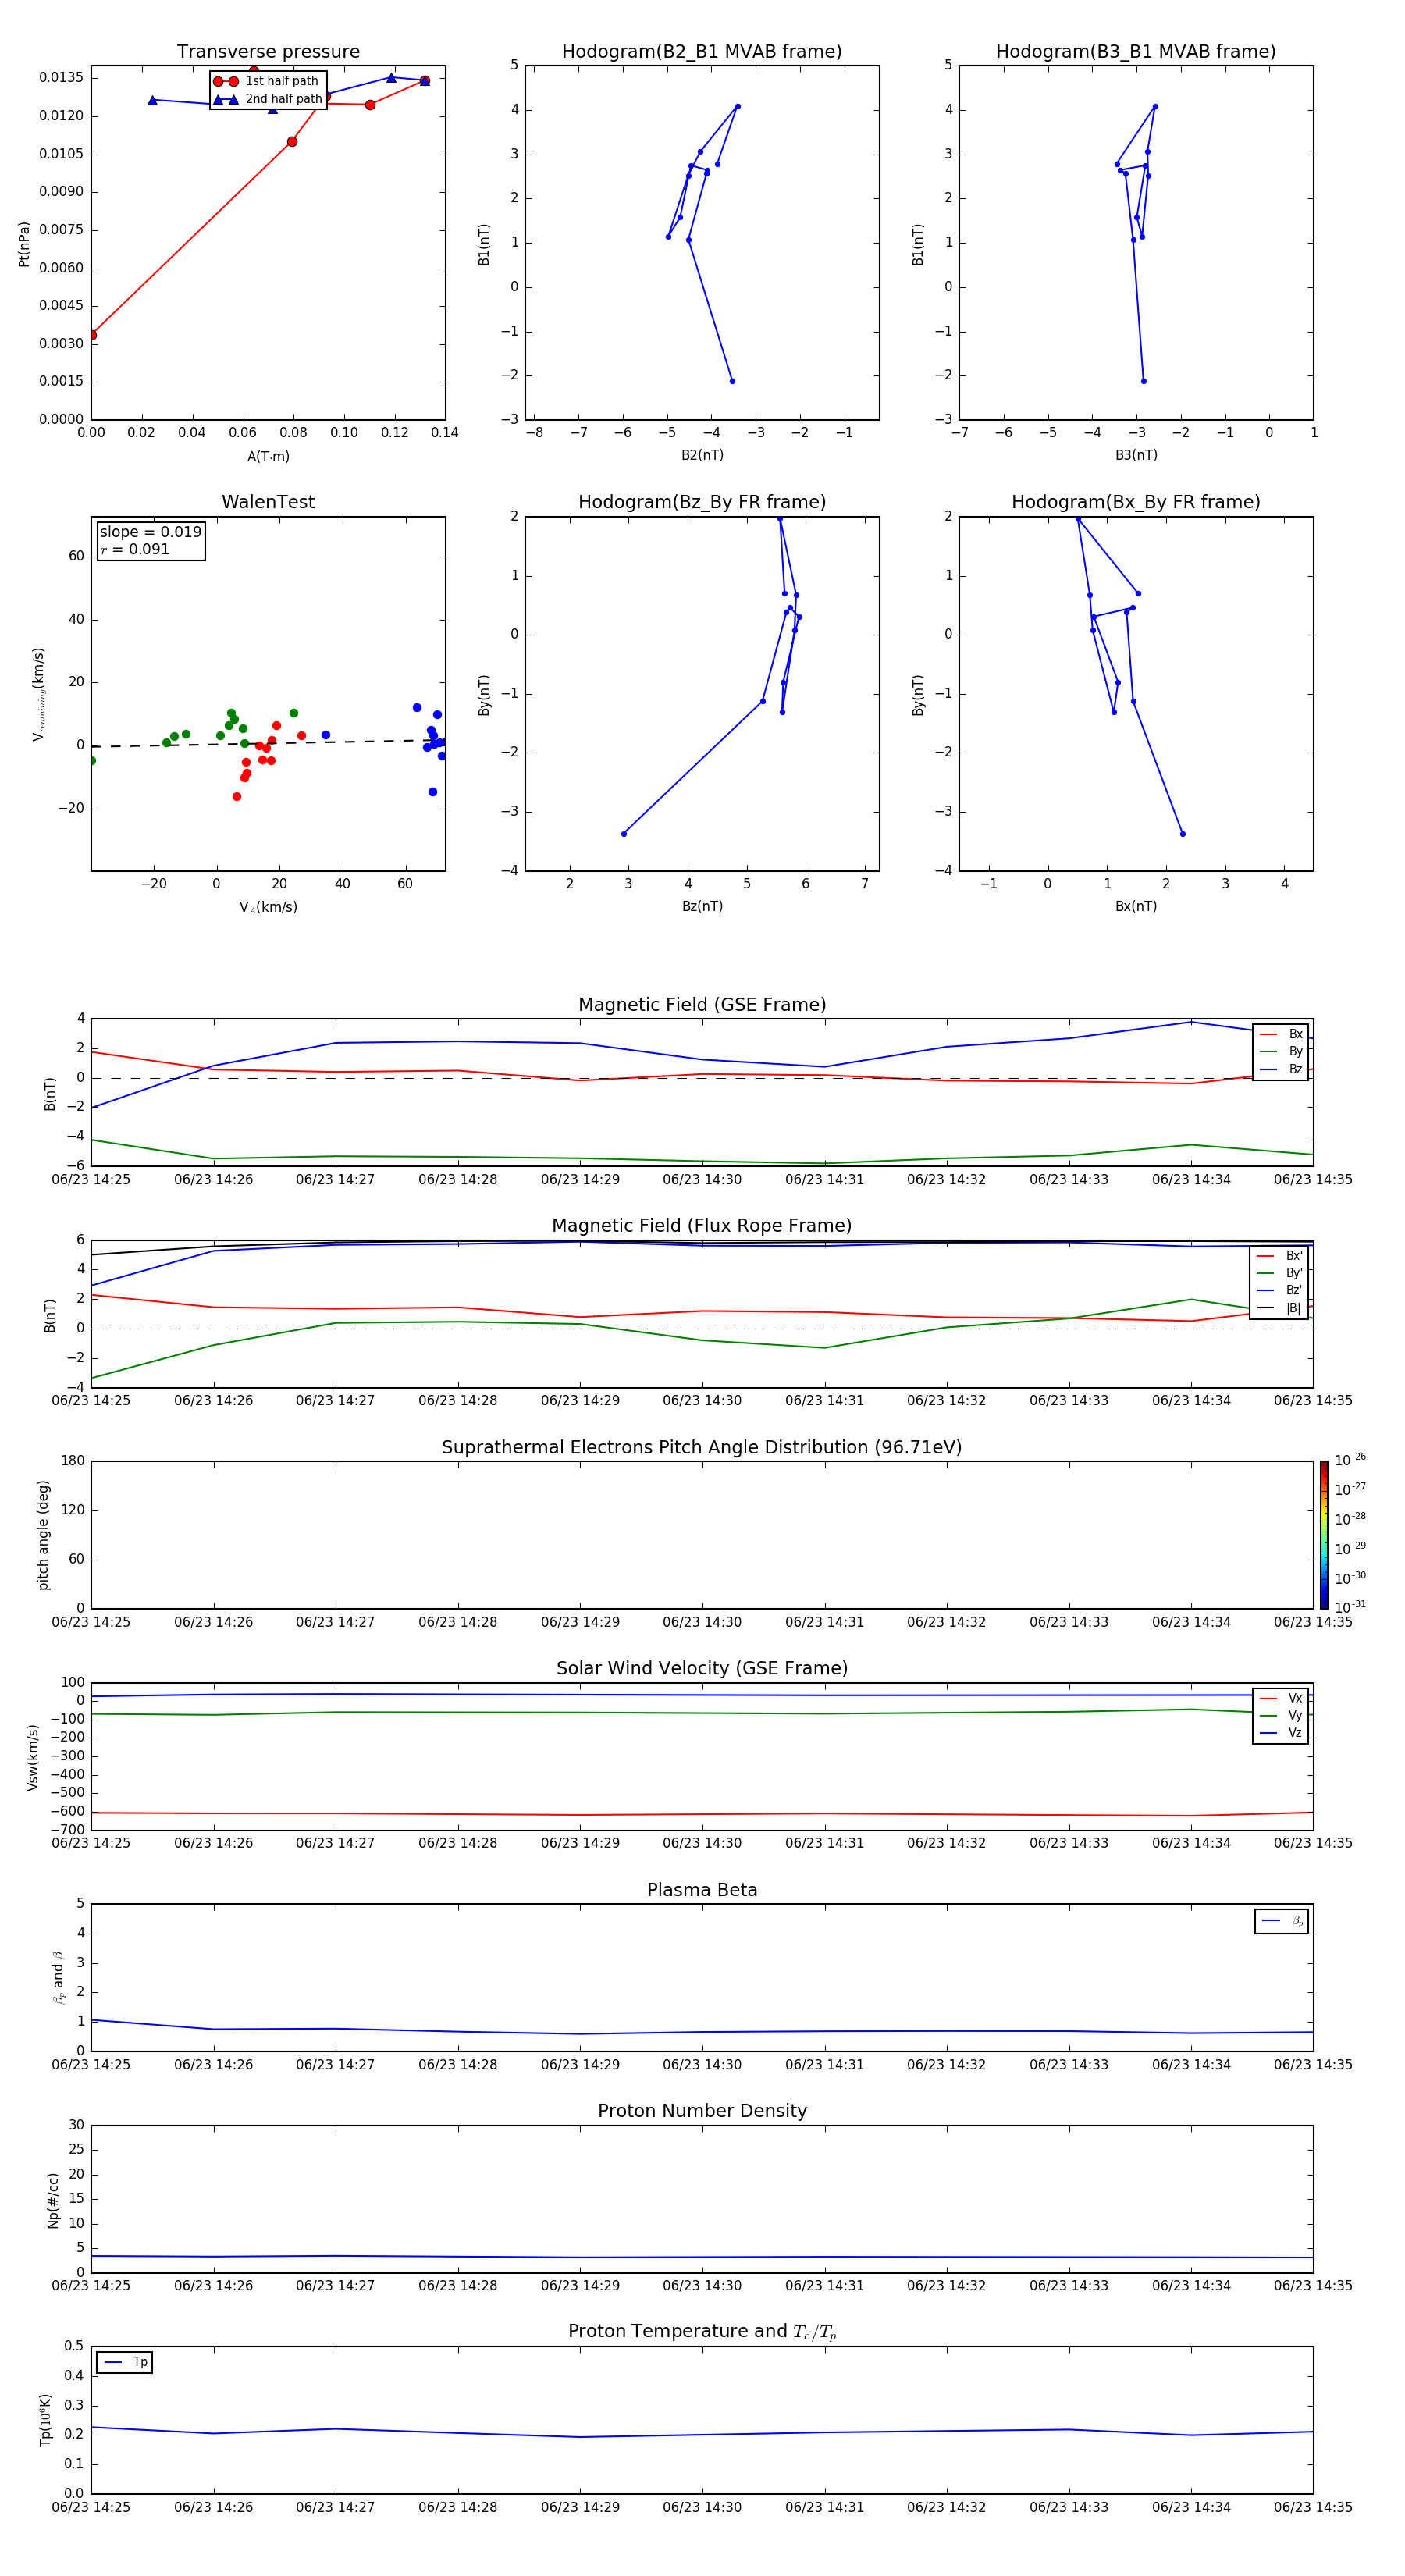Click the 'Vz' velocity legend entry
The image size is (1405, 2576).
(1281, 1733)
